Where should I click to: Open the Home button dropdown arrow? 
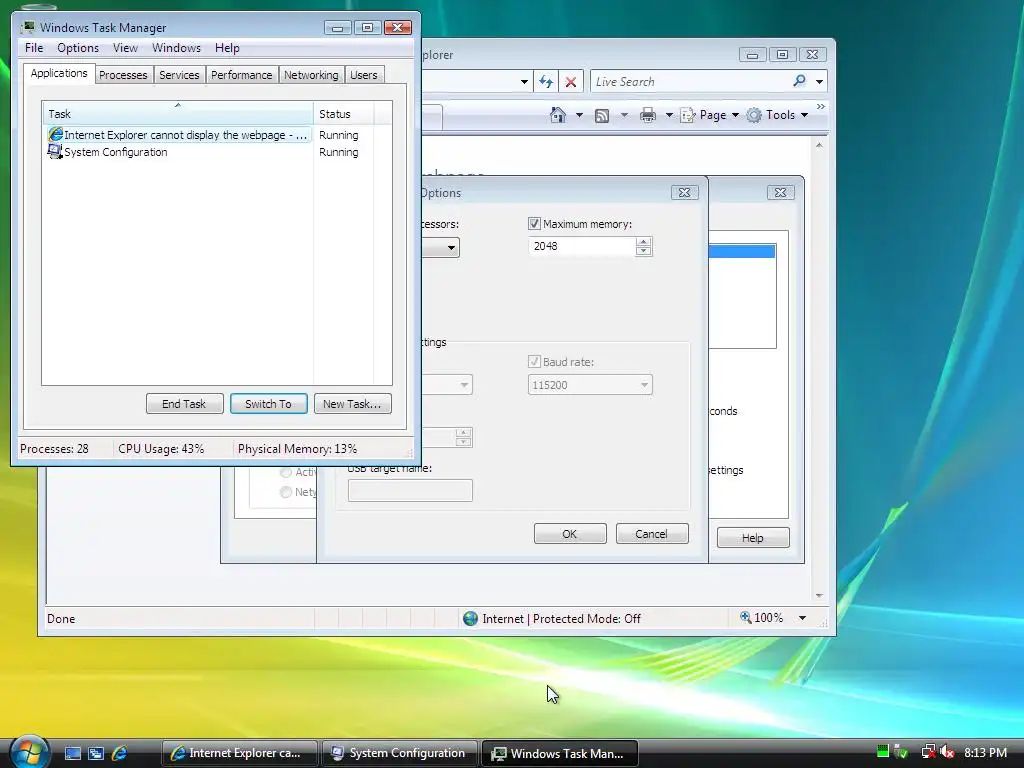coord(579,115)
